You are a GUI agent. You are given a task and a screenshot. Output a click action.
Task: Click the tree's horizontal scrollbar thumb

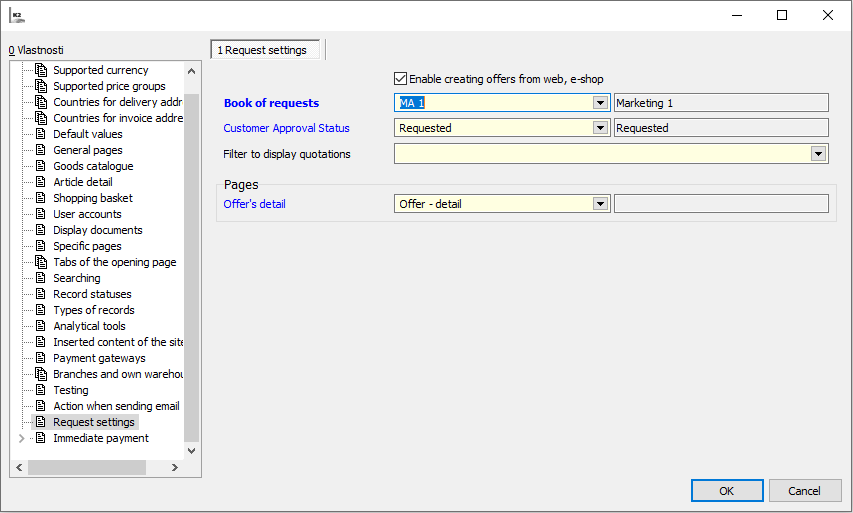pyautogui.click(x=86, y=467)
